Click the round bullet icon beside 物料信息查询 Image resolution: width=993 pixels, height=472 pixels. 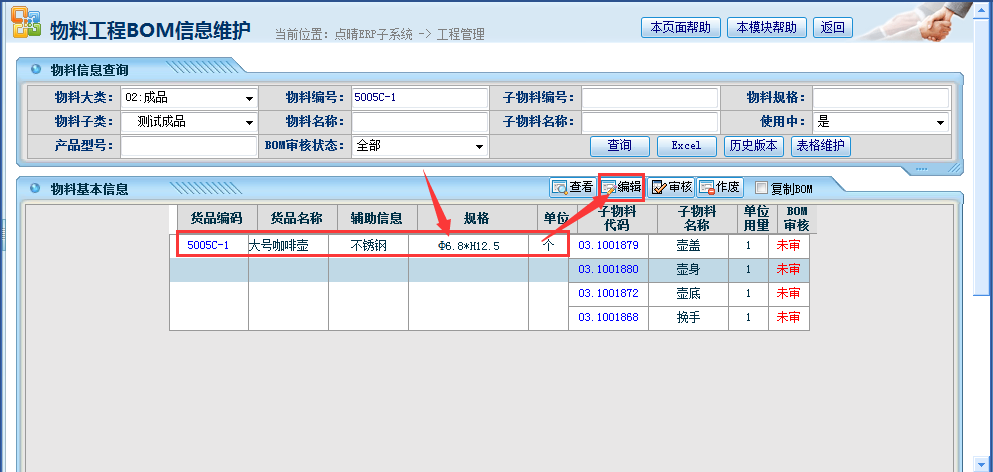click(x=36, y=69)
